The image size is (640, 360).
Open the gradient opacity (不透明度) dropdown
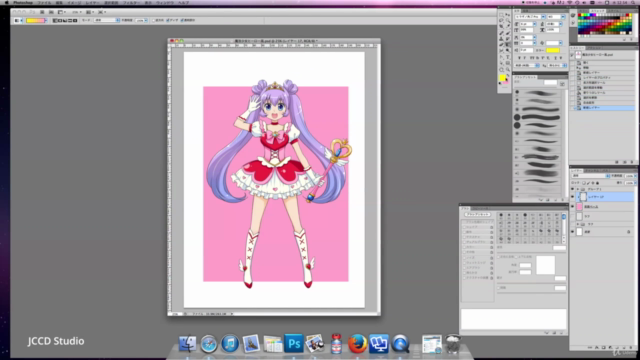[146, 20]
